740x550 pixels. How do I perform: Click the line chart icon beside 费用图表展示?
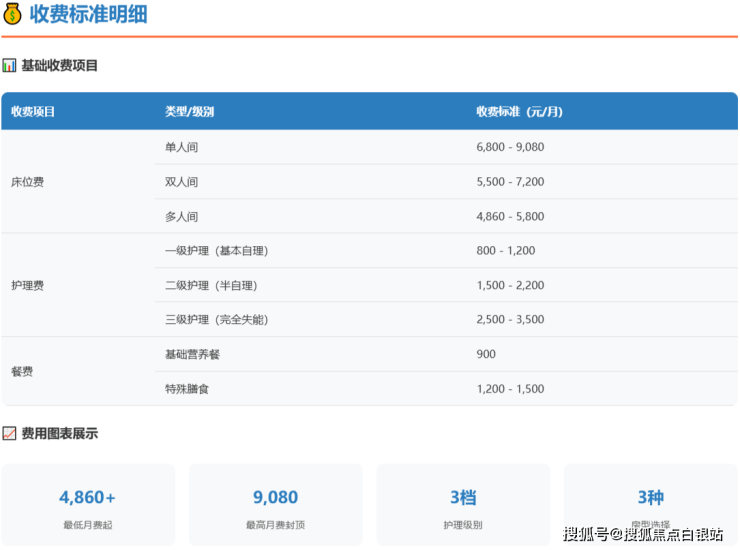9,434
